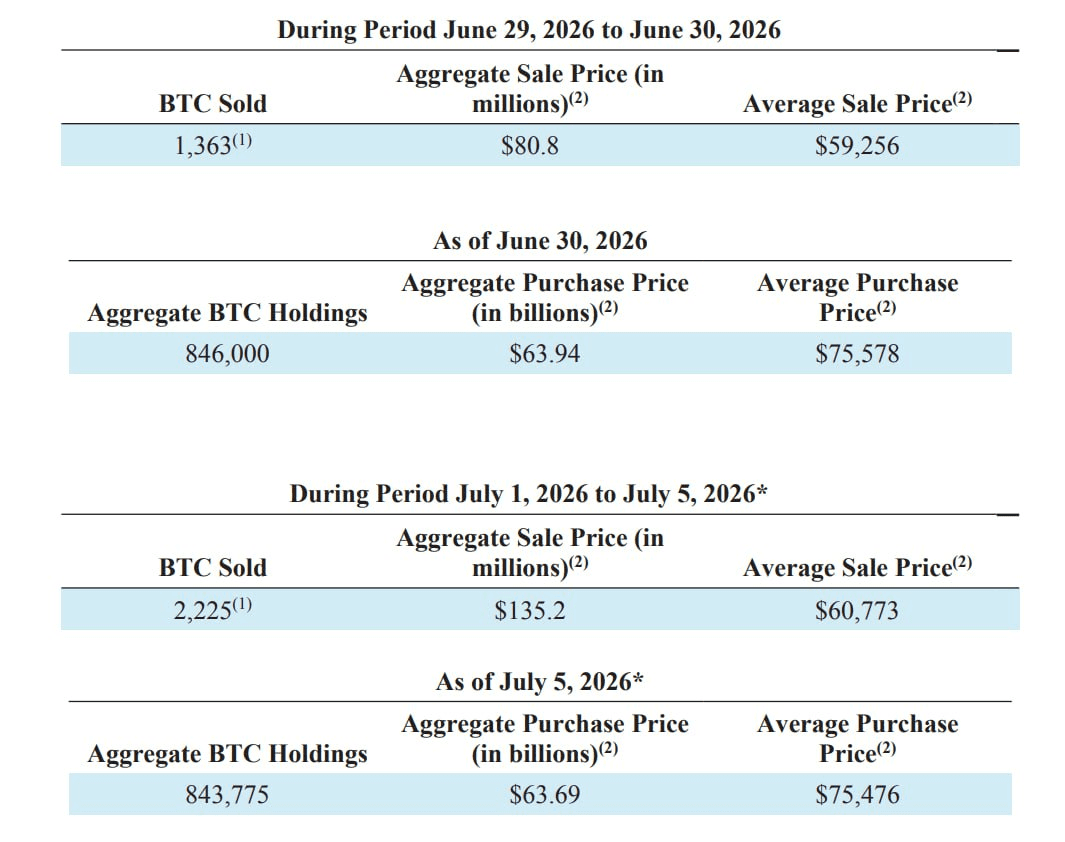Click the last Average Purchase Price header
The height and width of the screenshot is (842, 1065).
coord(857,739)
